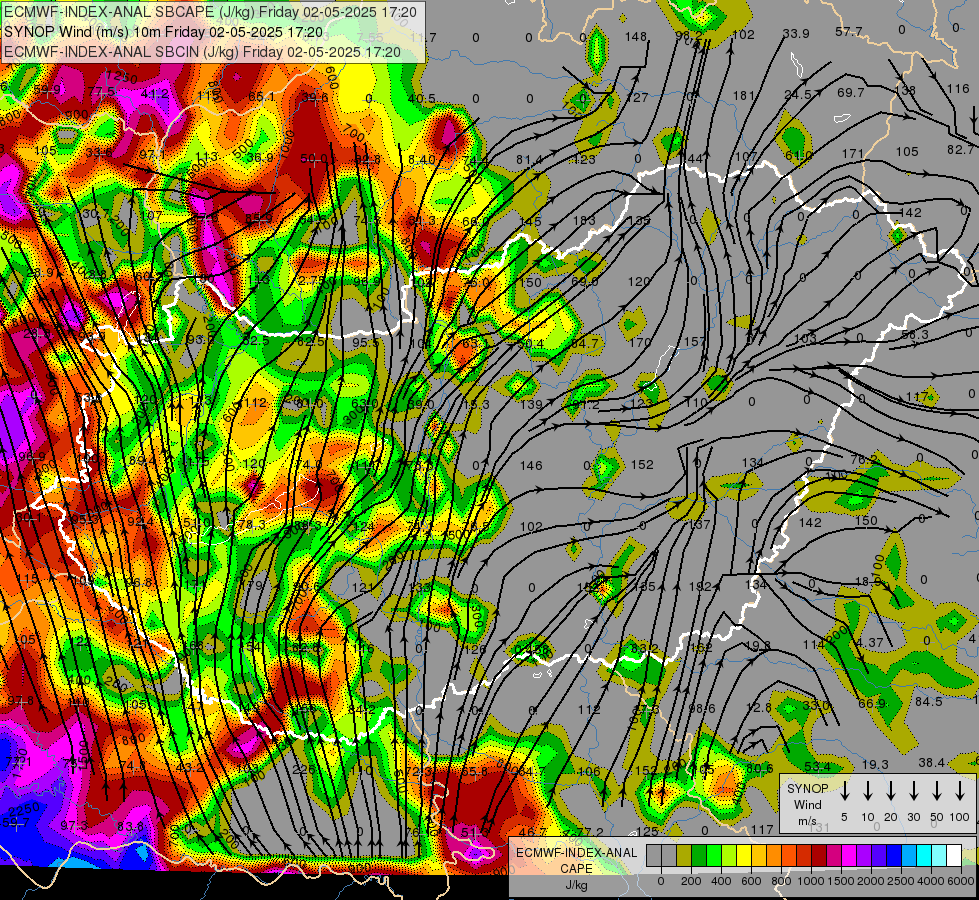The image size is (979, 900).
Task: Click the 100 label under wind legend arrow
Action: 960,817
